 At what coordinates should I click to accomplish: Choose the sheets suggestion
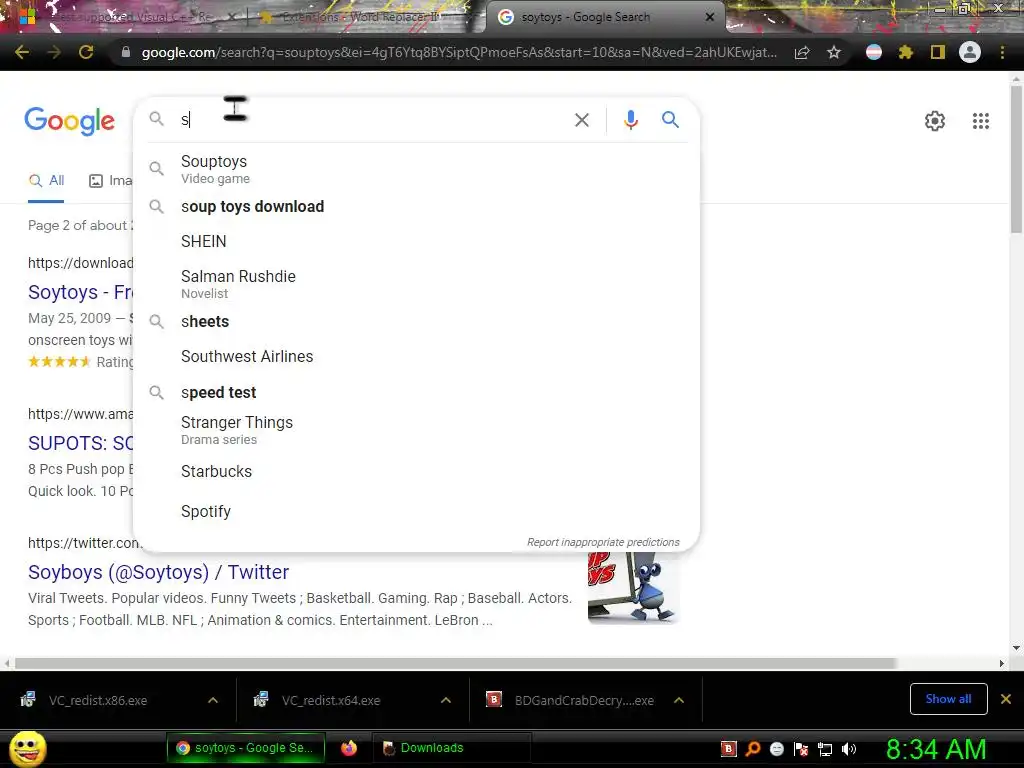tap(416, 321)
